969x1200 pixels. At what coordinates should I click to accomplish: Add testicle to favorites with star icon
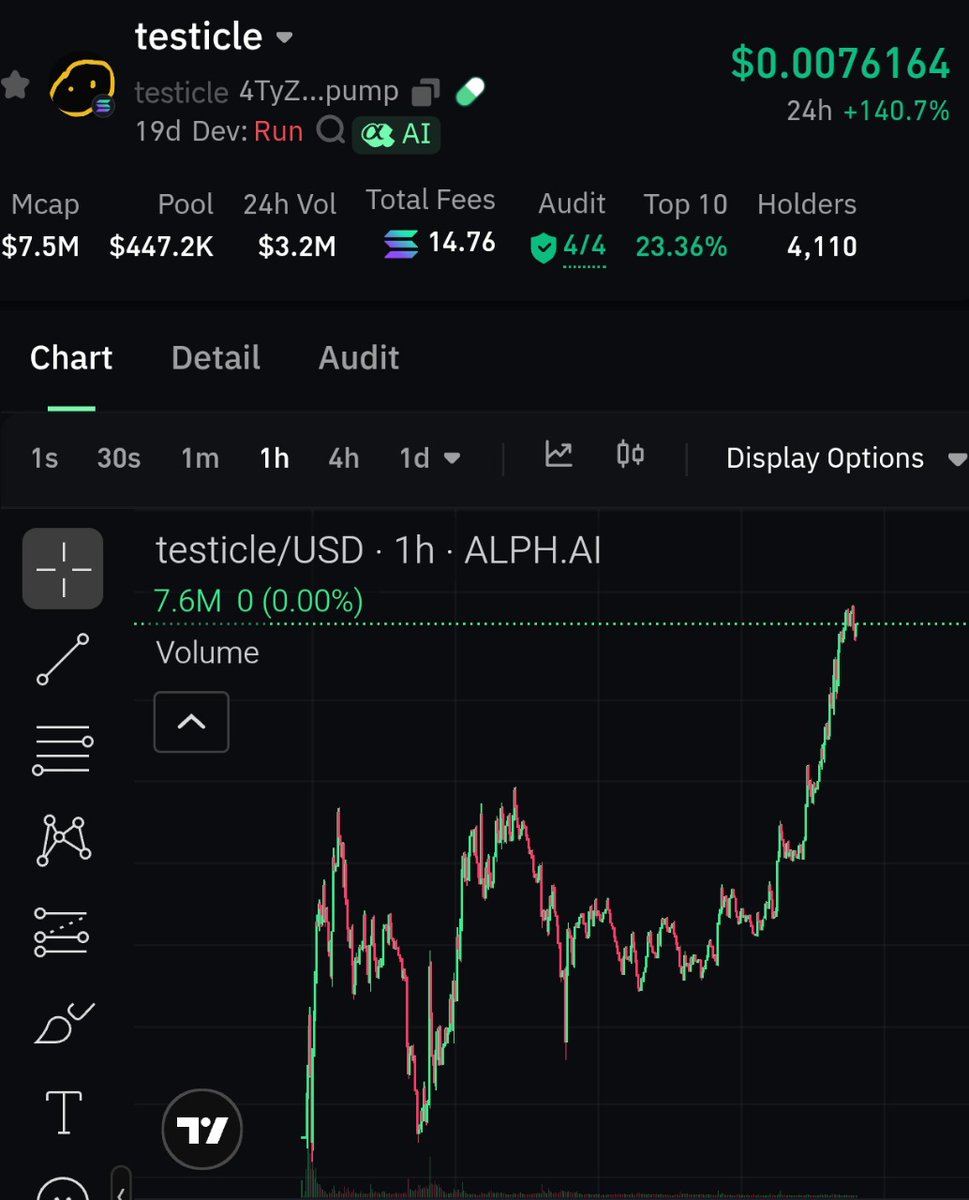coord(14,85)
